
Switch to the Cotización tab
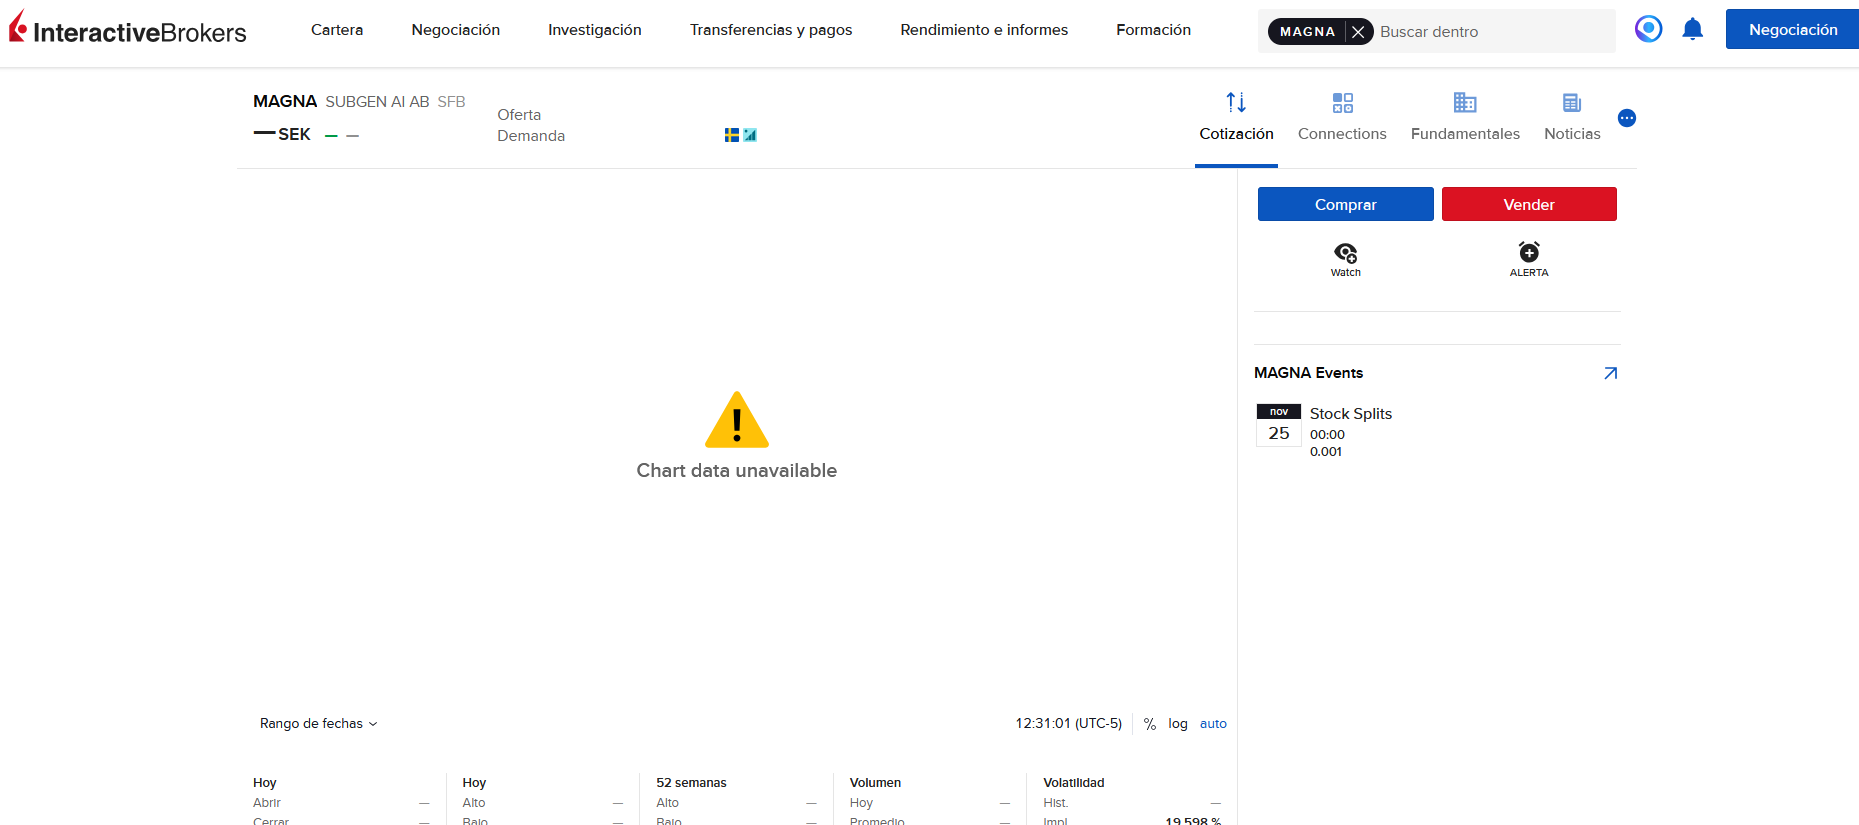click(x=1236, y=117)
